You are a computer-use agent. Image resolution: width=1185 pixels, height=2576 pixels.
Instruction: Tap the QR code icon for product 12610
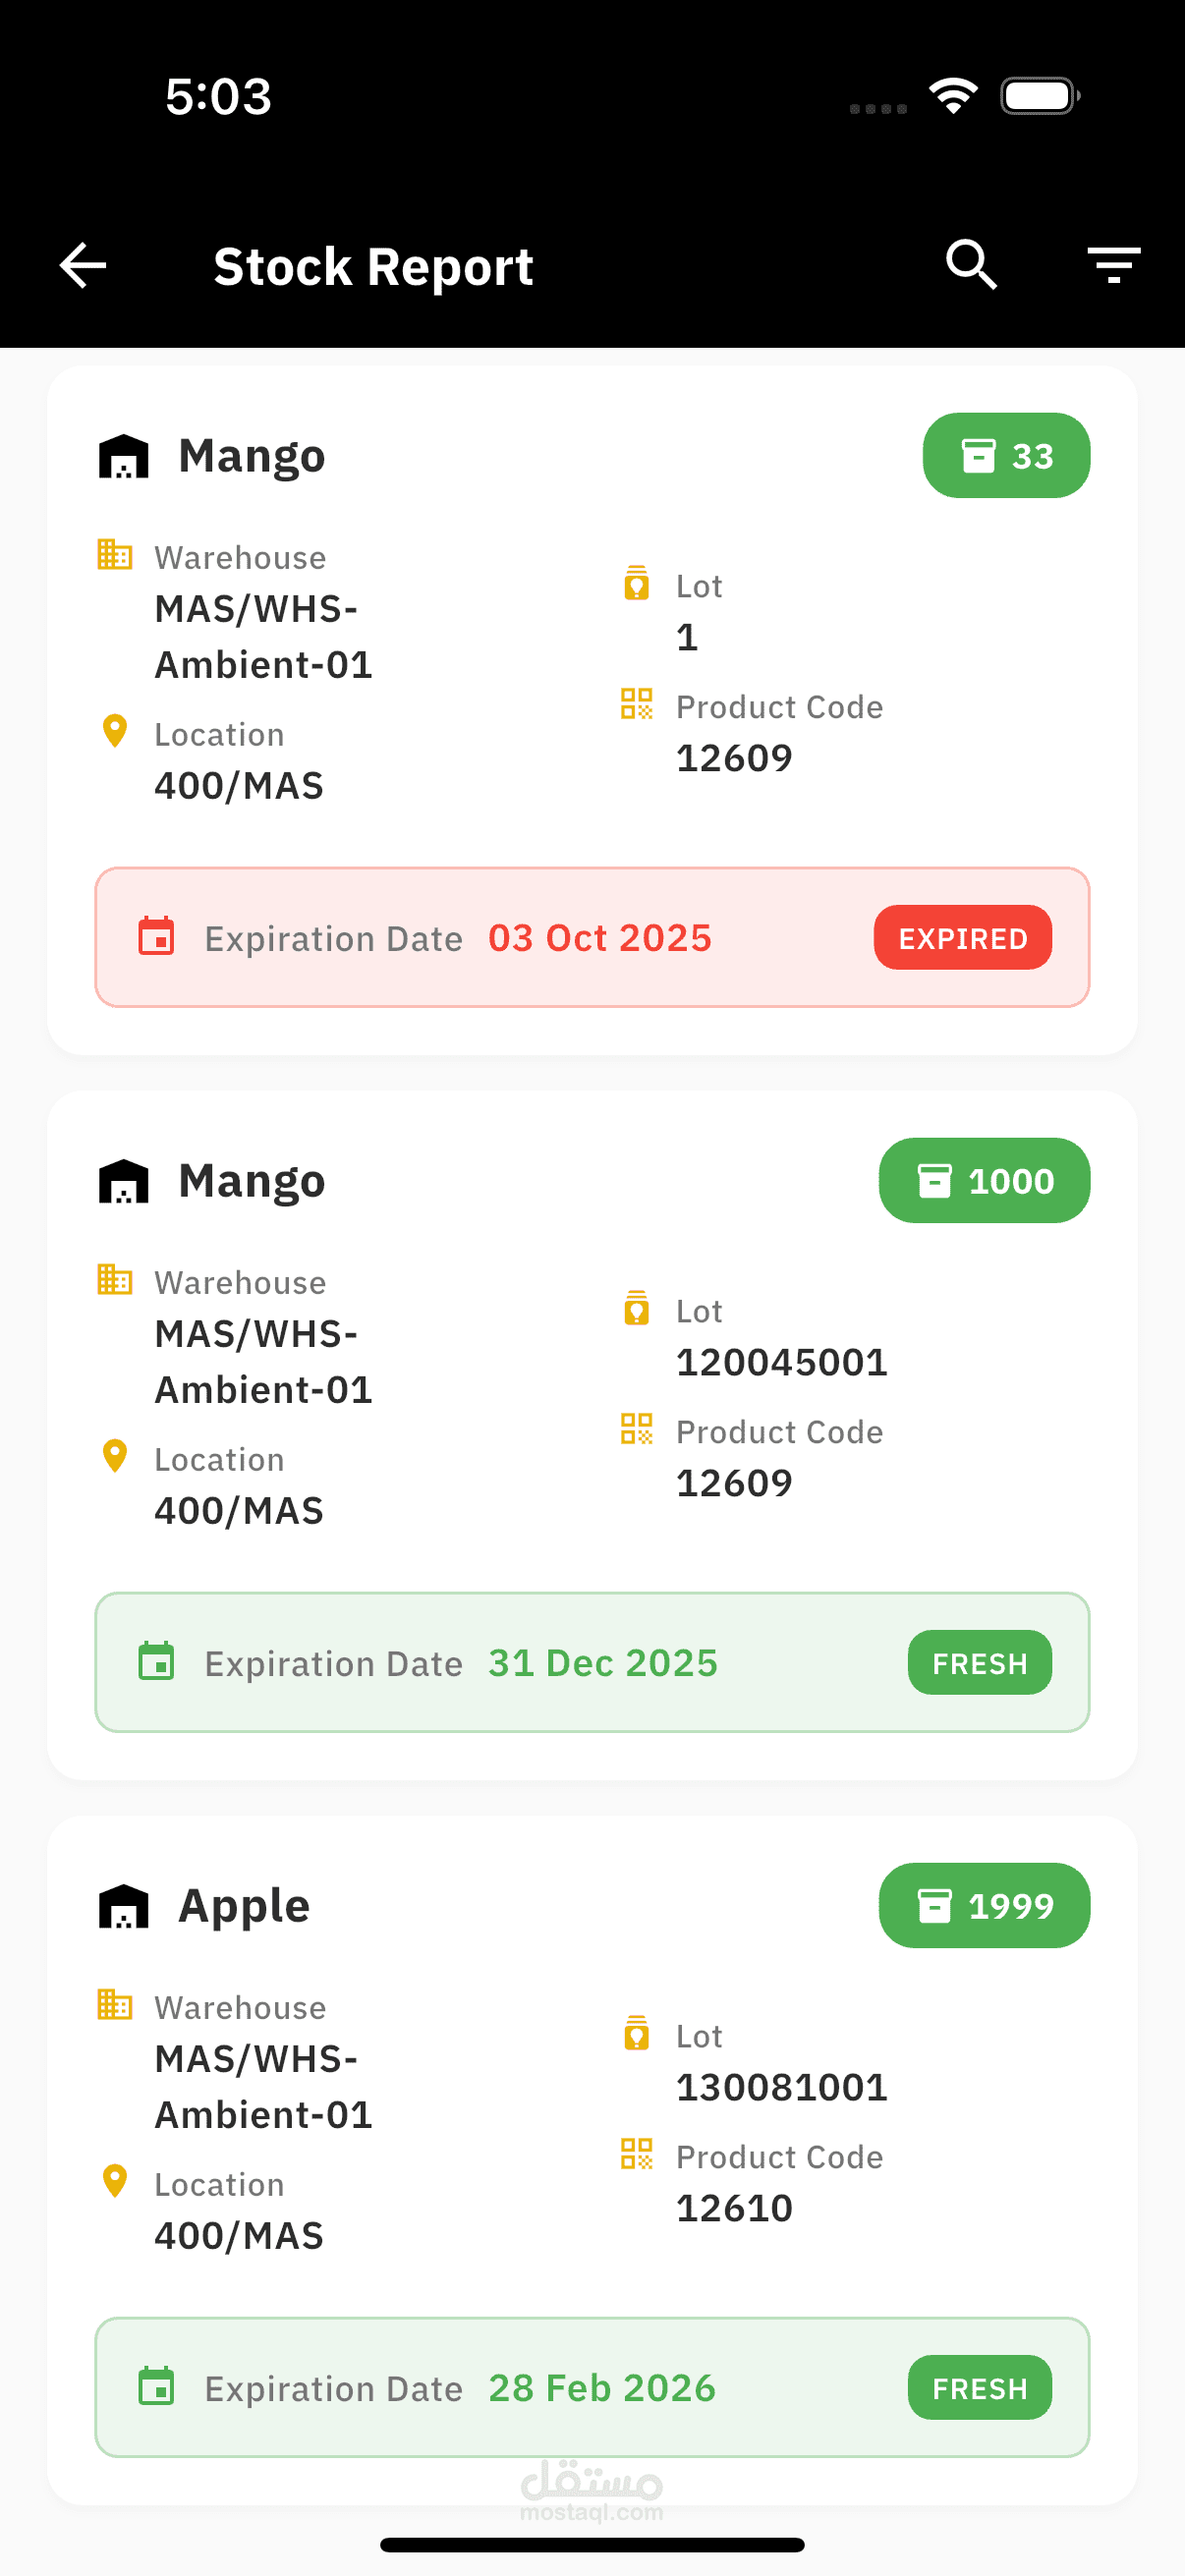pos(636,2154)
